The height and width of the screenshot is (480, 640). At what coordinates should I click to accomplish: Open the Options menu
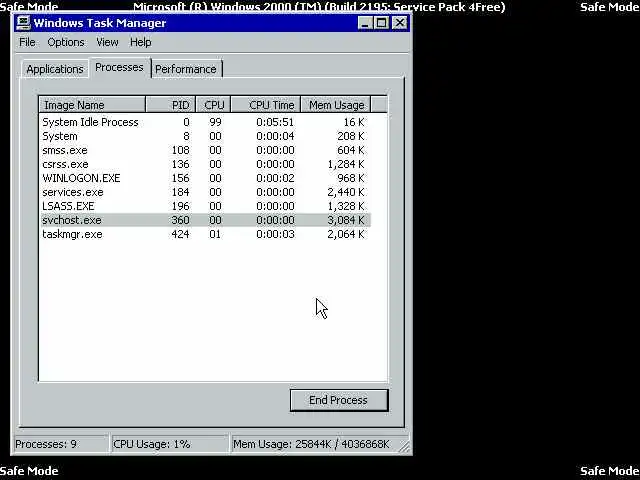(x=66, y=42)
